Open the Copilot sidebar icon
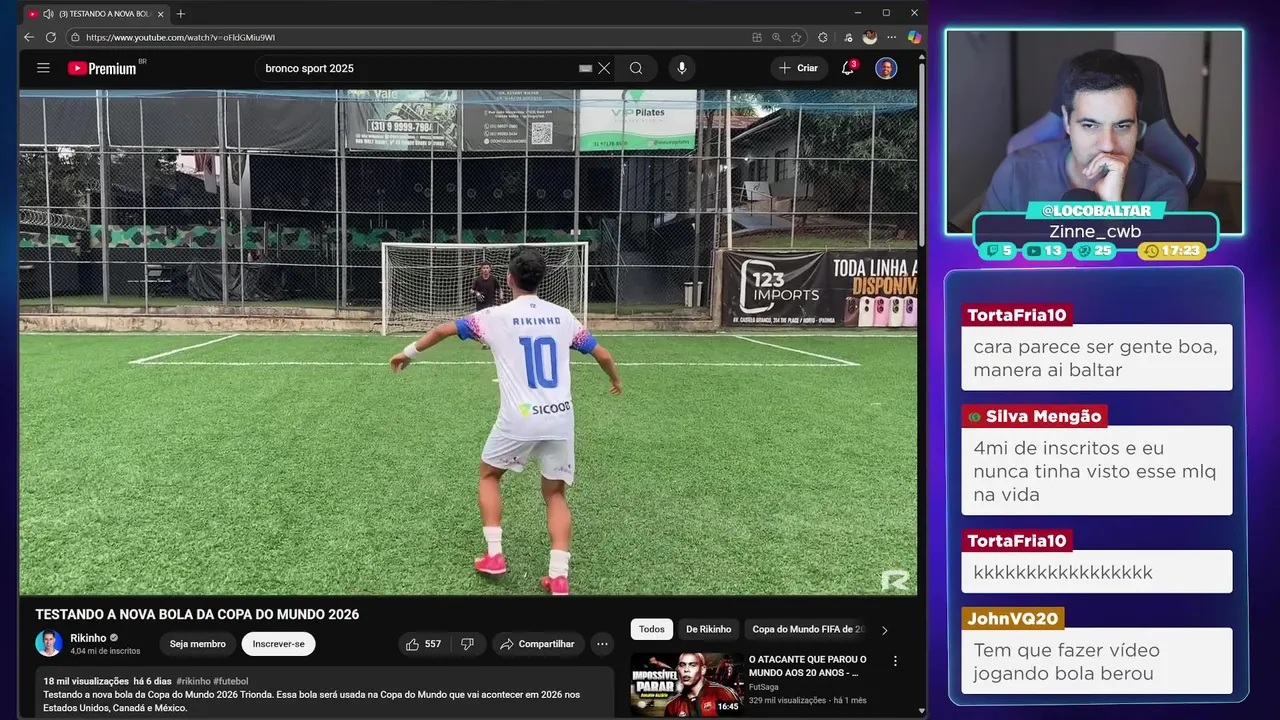This screenshot has height=720, width=1280. [x=914, y=37]
